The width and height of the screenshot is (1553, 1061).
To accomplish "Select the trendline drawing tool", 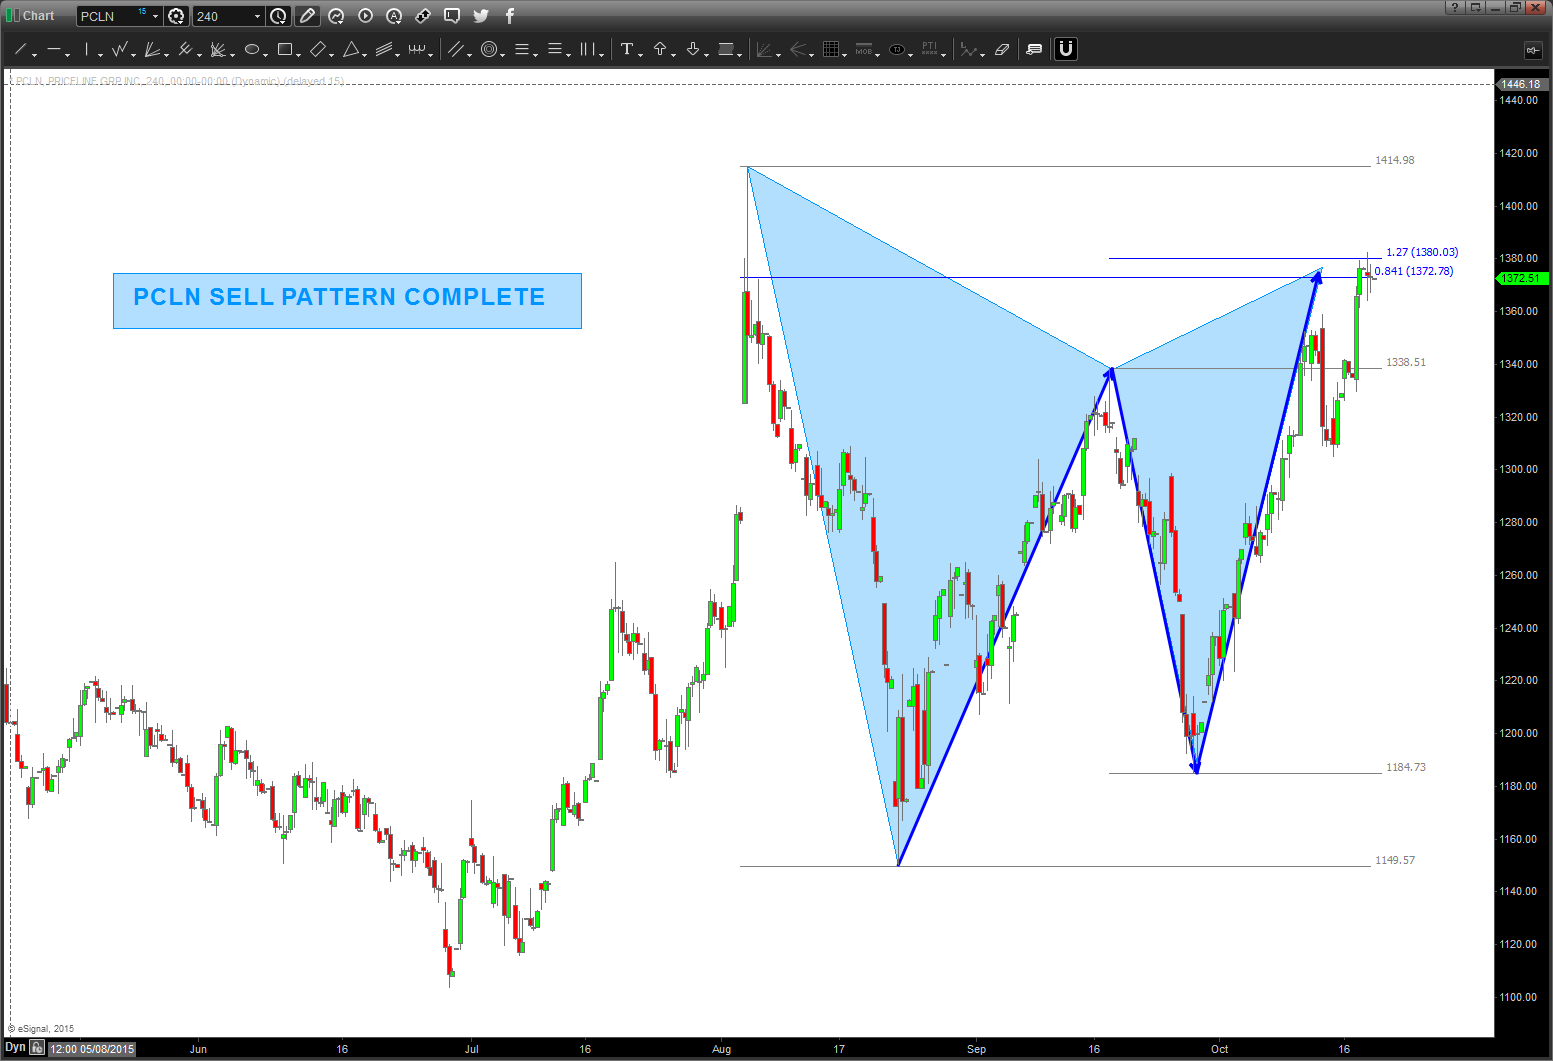I will [20, 48].
